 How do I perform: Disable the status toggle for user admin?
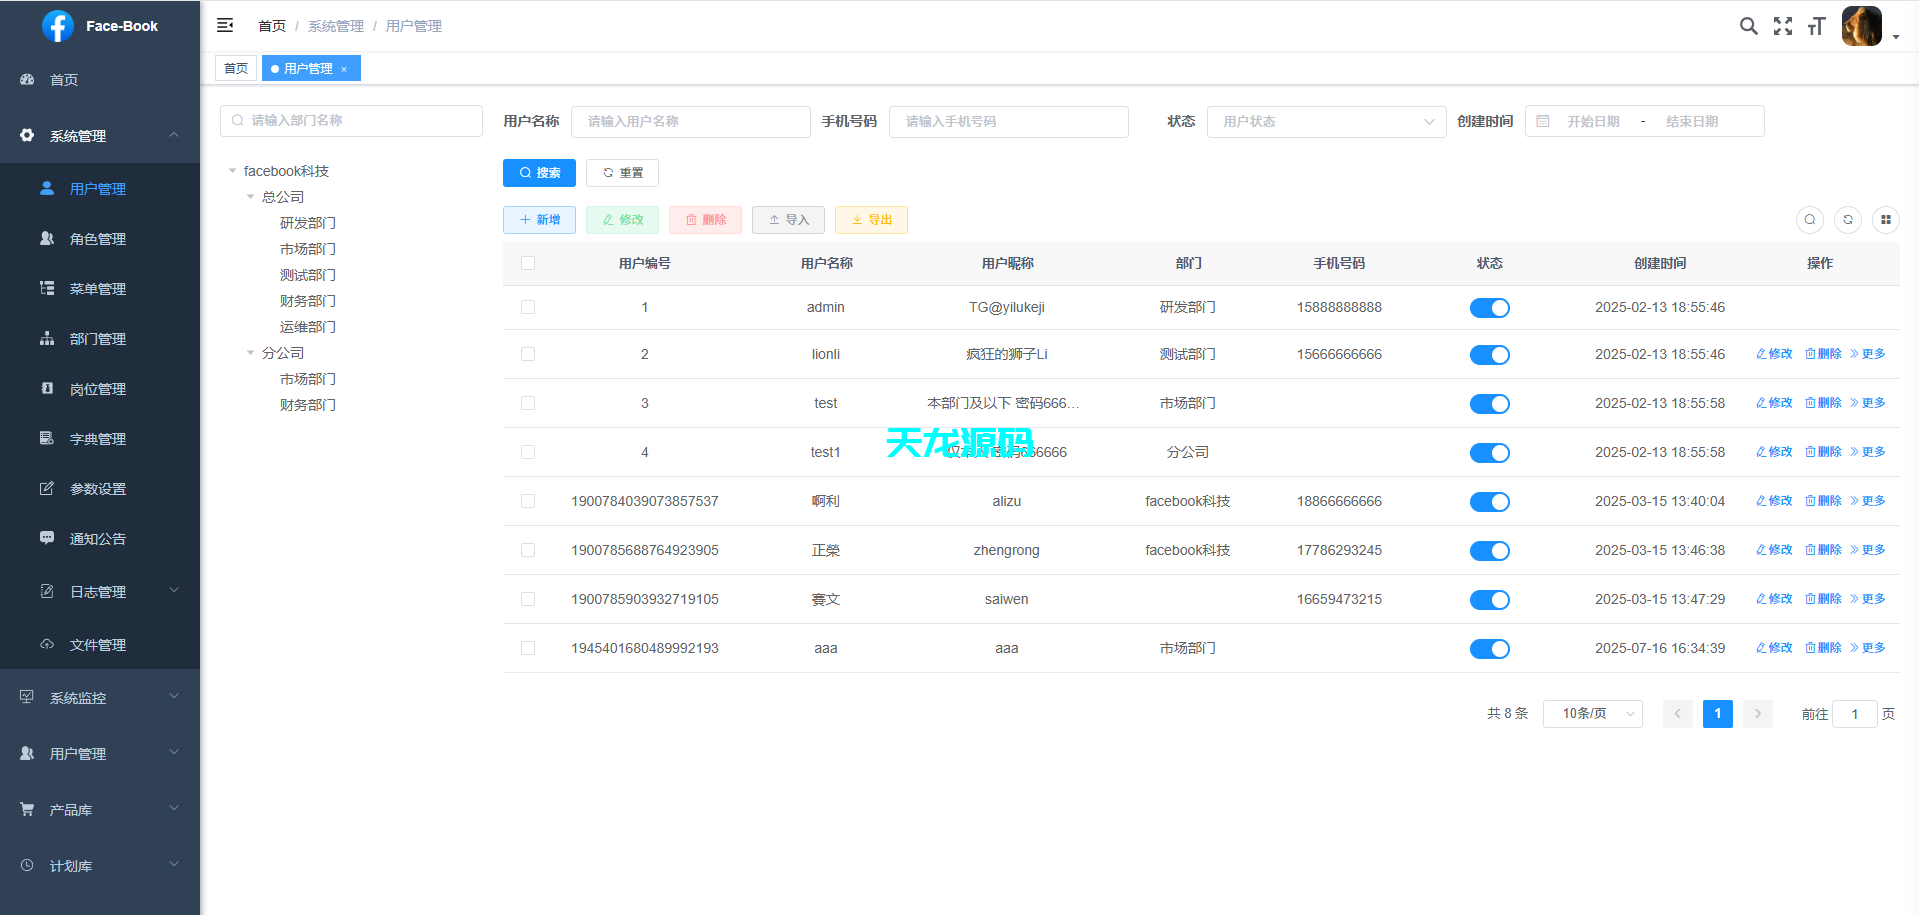(1490, 307)
